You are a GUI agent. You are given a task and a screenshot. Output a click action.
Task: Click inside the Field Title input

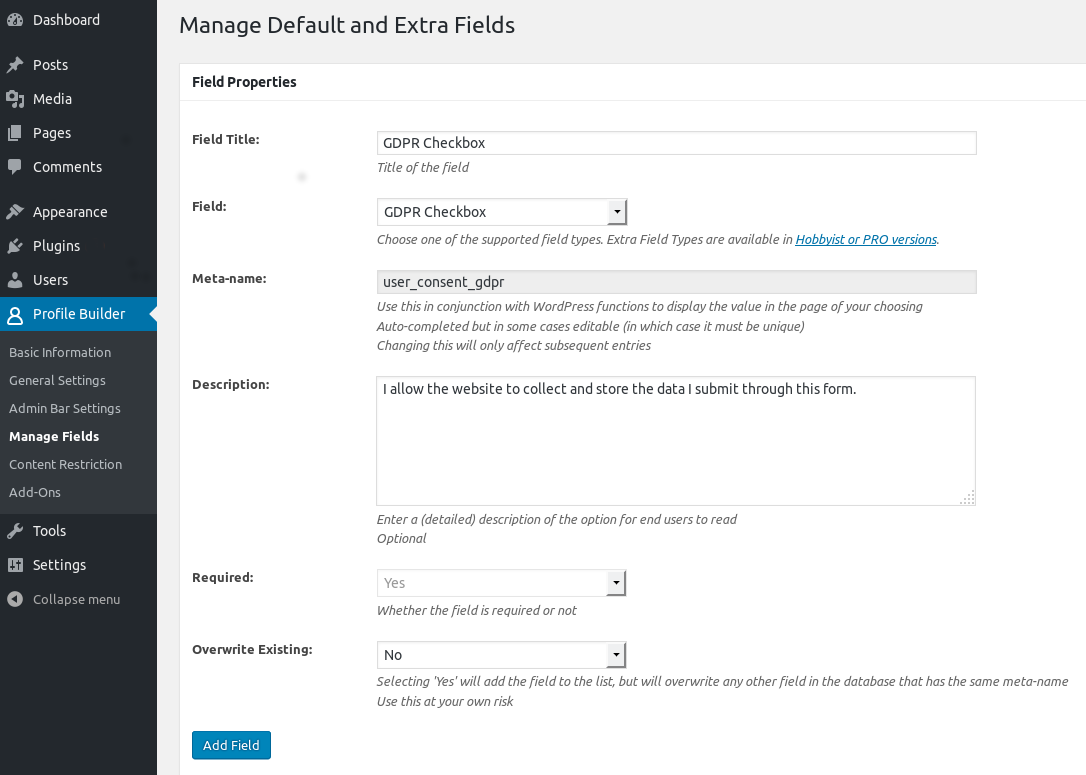(x=675, y=143)
